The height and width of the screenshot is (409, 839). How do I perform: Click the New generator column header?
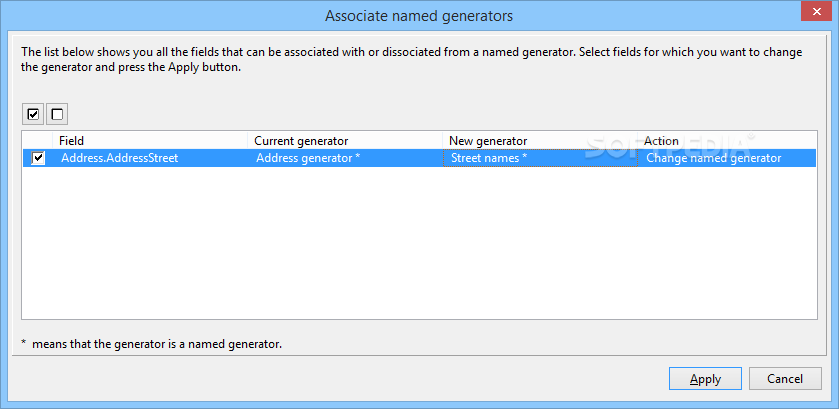click(x=540, y=141)
